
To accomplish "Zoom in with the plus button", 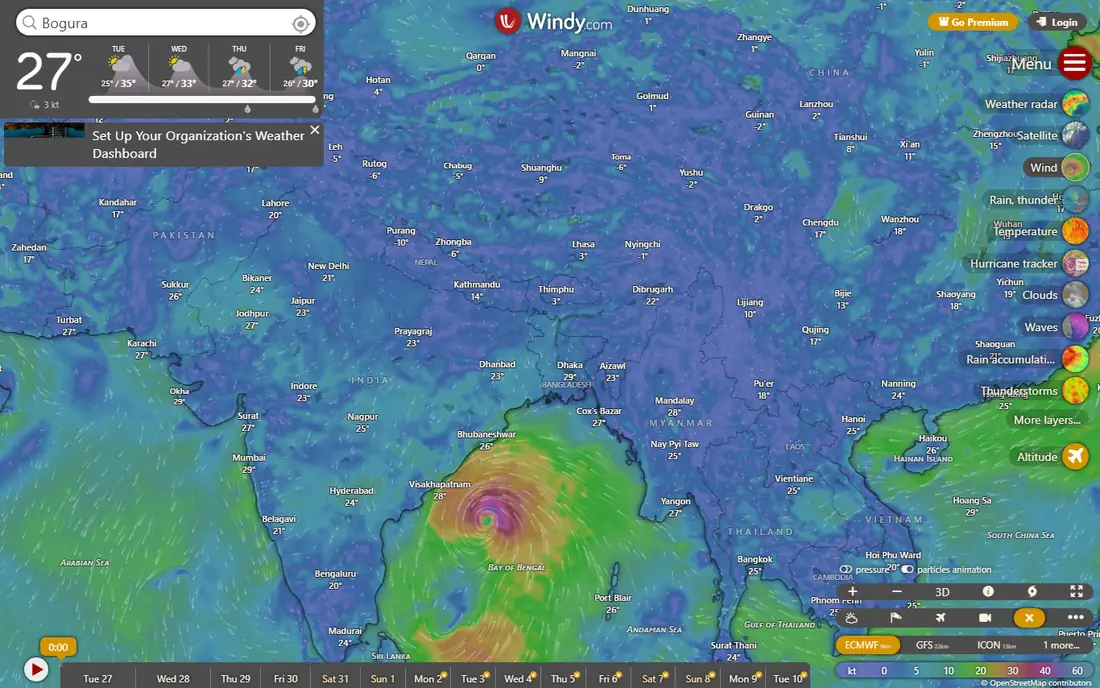I will [852, 591].
